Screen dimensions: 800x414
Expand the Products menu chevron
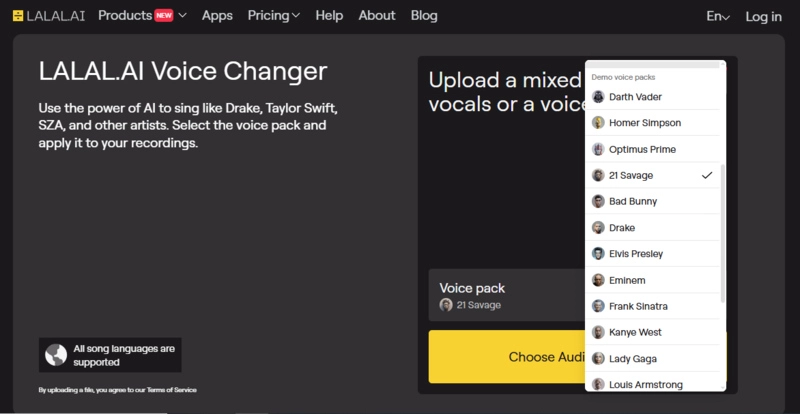click(183, 16)
